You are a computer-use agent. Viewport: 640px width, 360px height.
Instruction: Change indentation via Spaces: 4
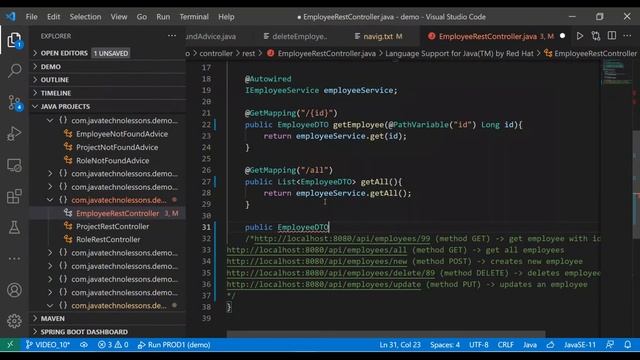(x=445, y=345)
